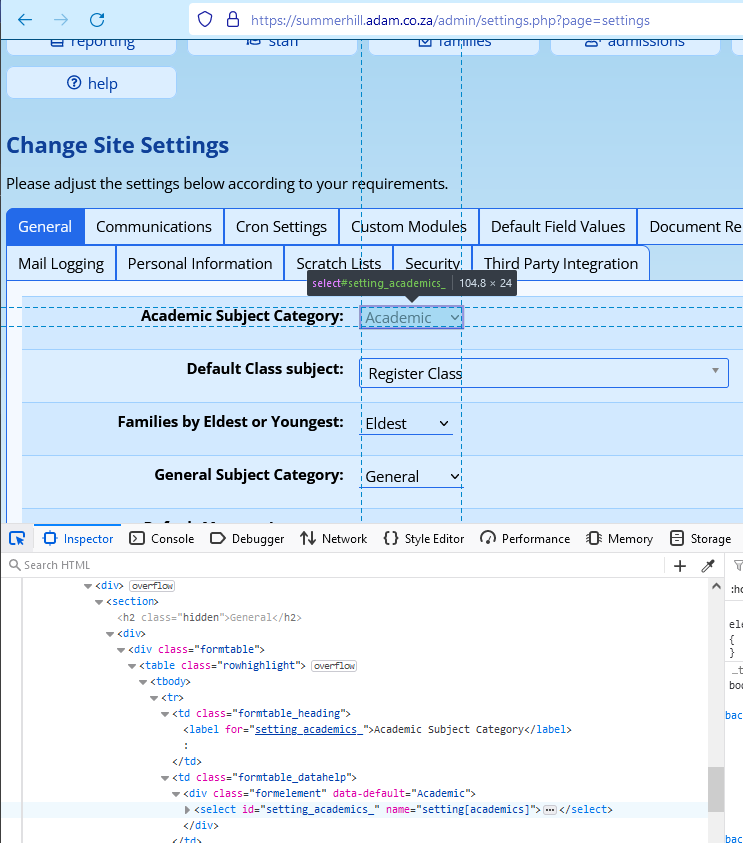Click the element picker icon in DevTools
The height and width of the screenshot is (843, 743).
click(17, 538)
